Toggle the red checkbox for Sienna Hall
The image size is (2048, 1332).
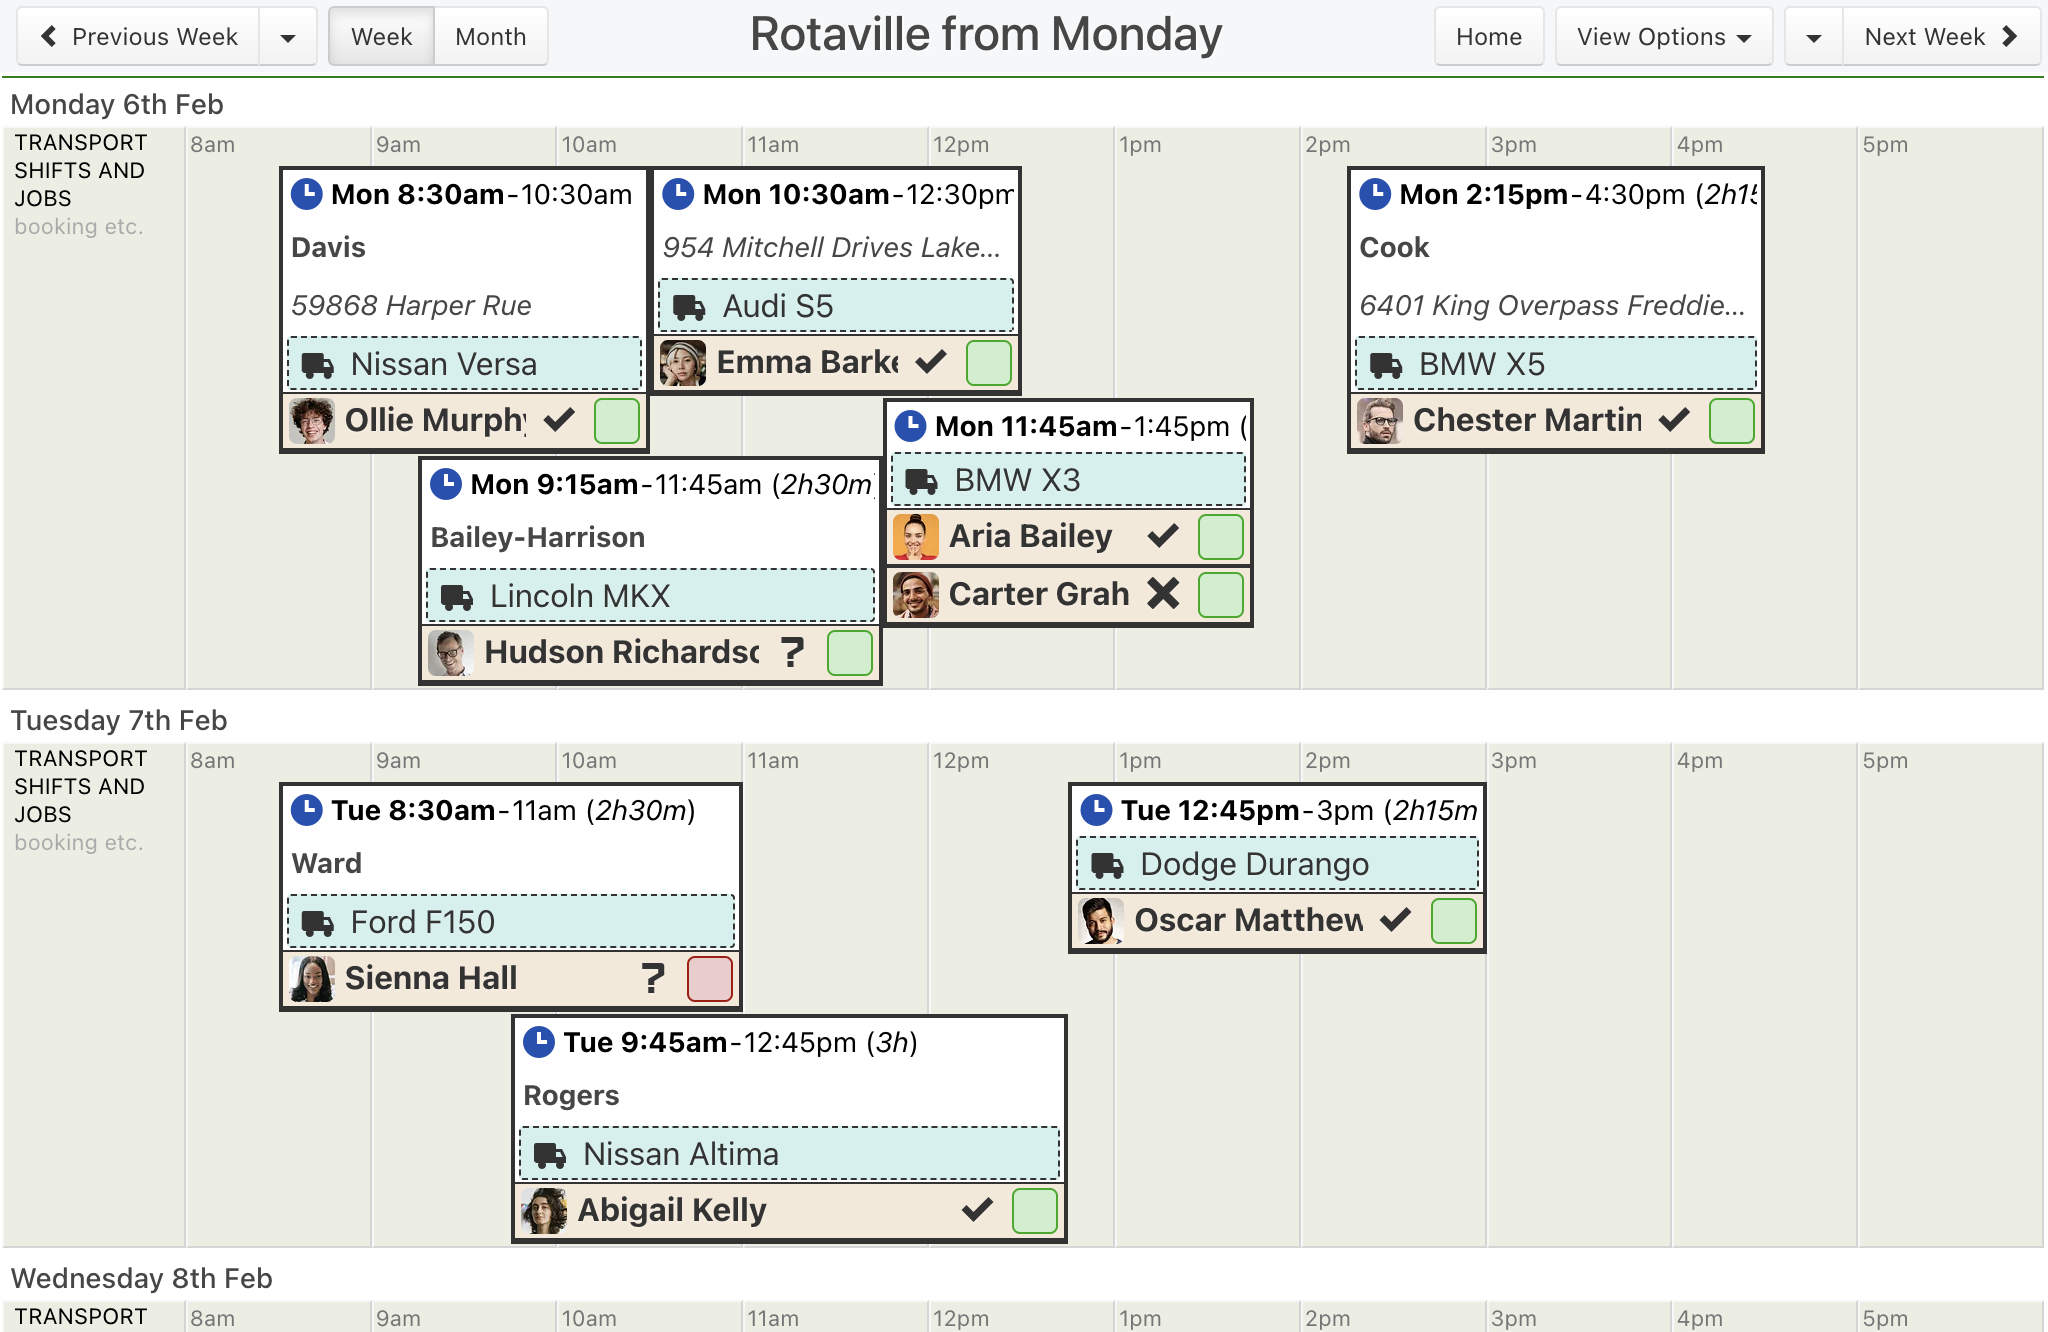click(710, 978)
